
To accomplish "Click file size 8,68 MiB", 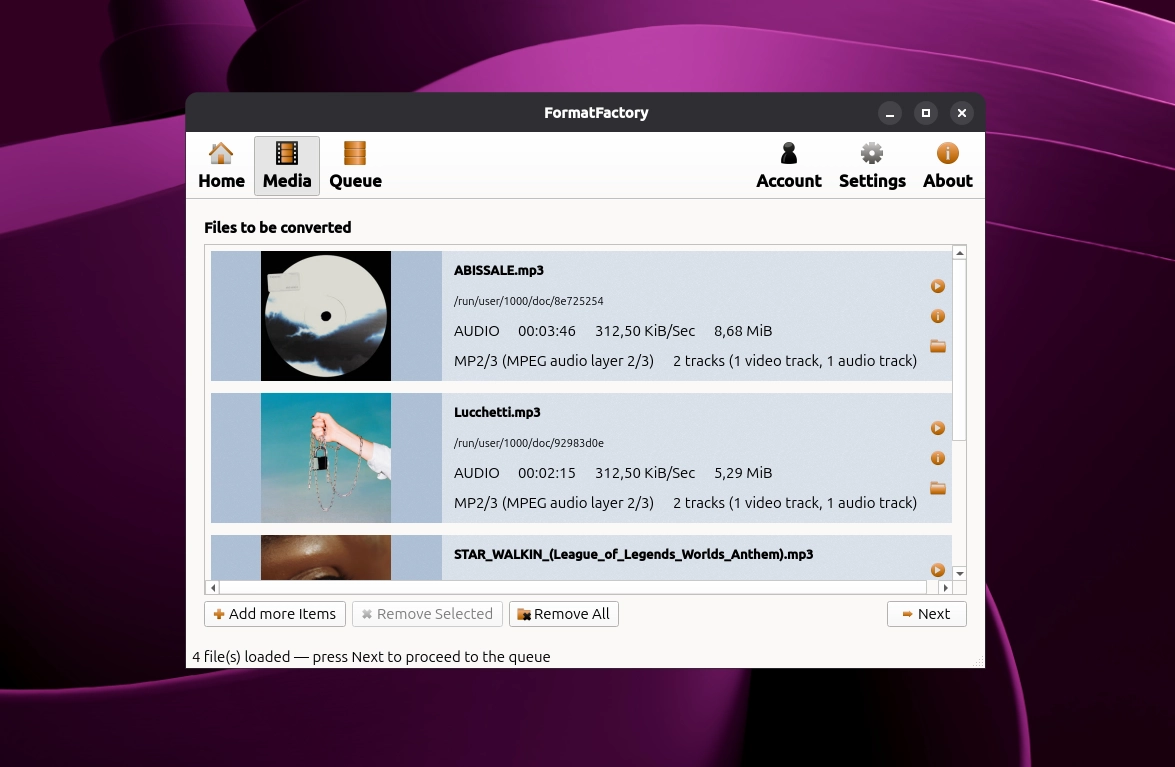I will (x=743, y=331).
